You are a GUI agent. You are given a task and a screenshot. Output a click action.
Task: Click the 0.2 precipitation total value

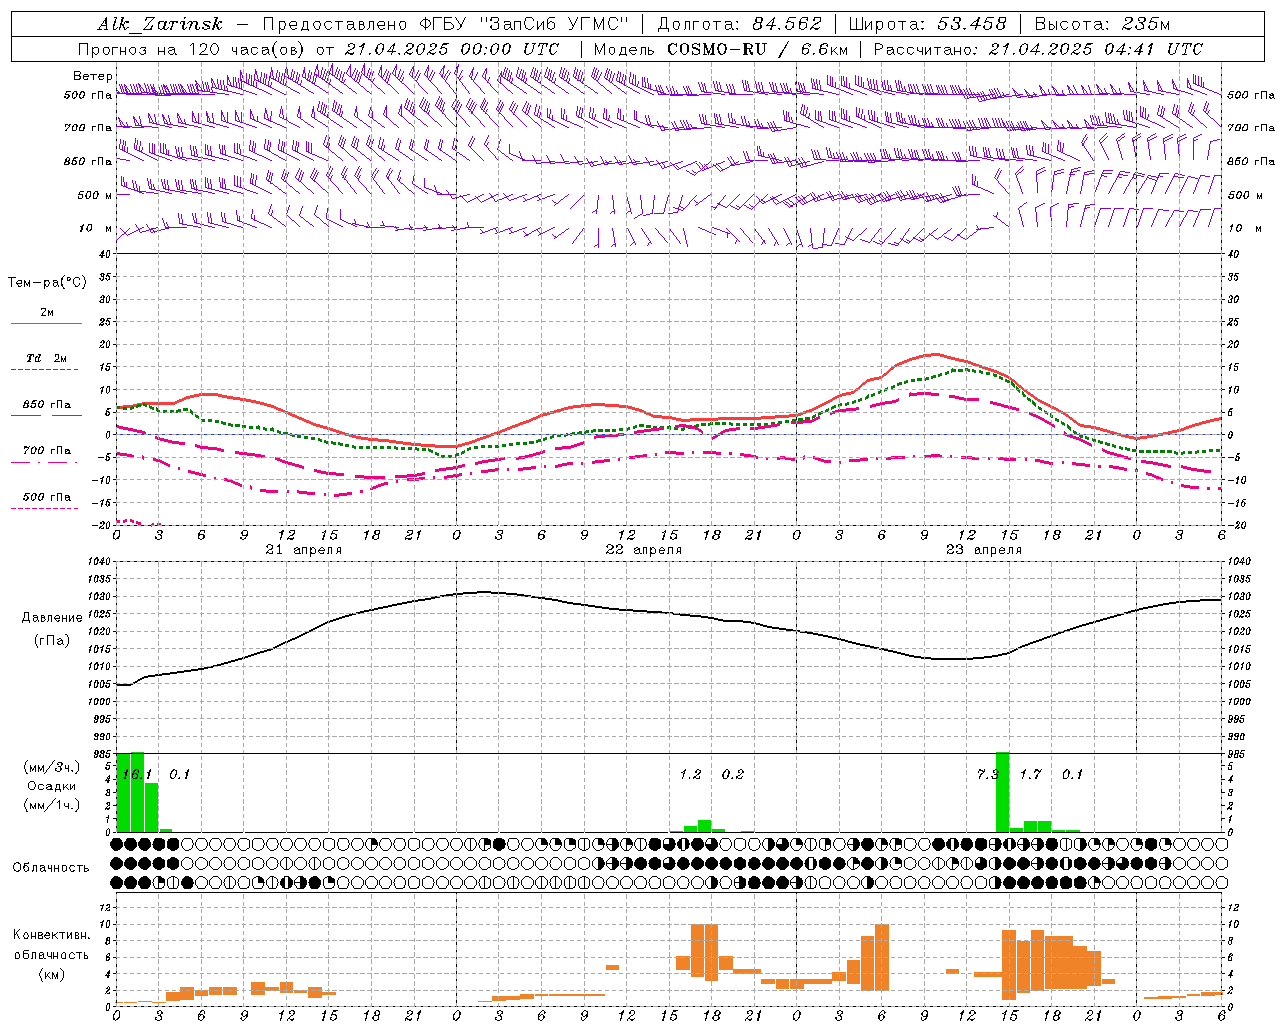point(733,774)
